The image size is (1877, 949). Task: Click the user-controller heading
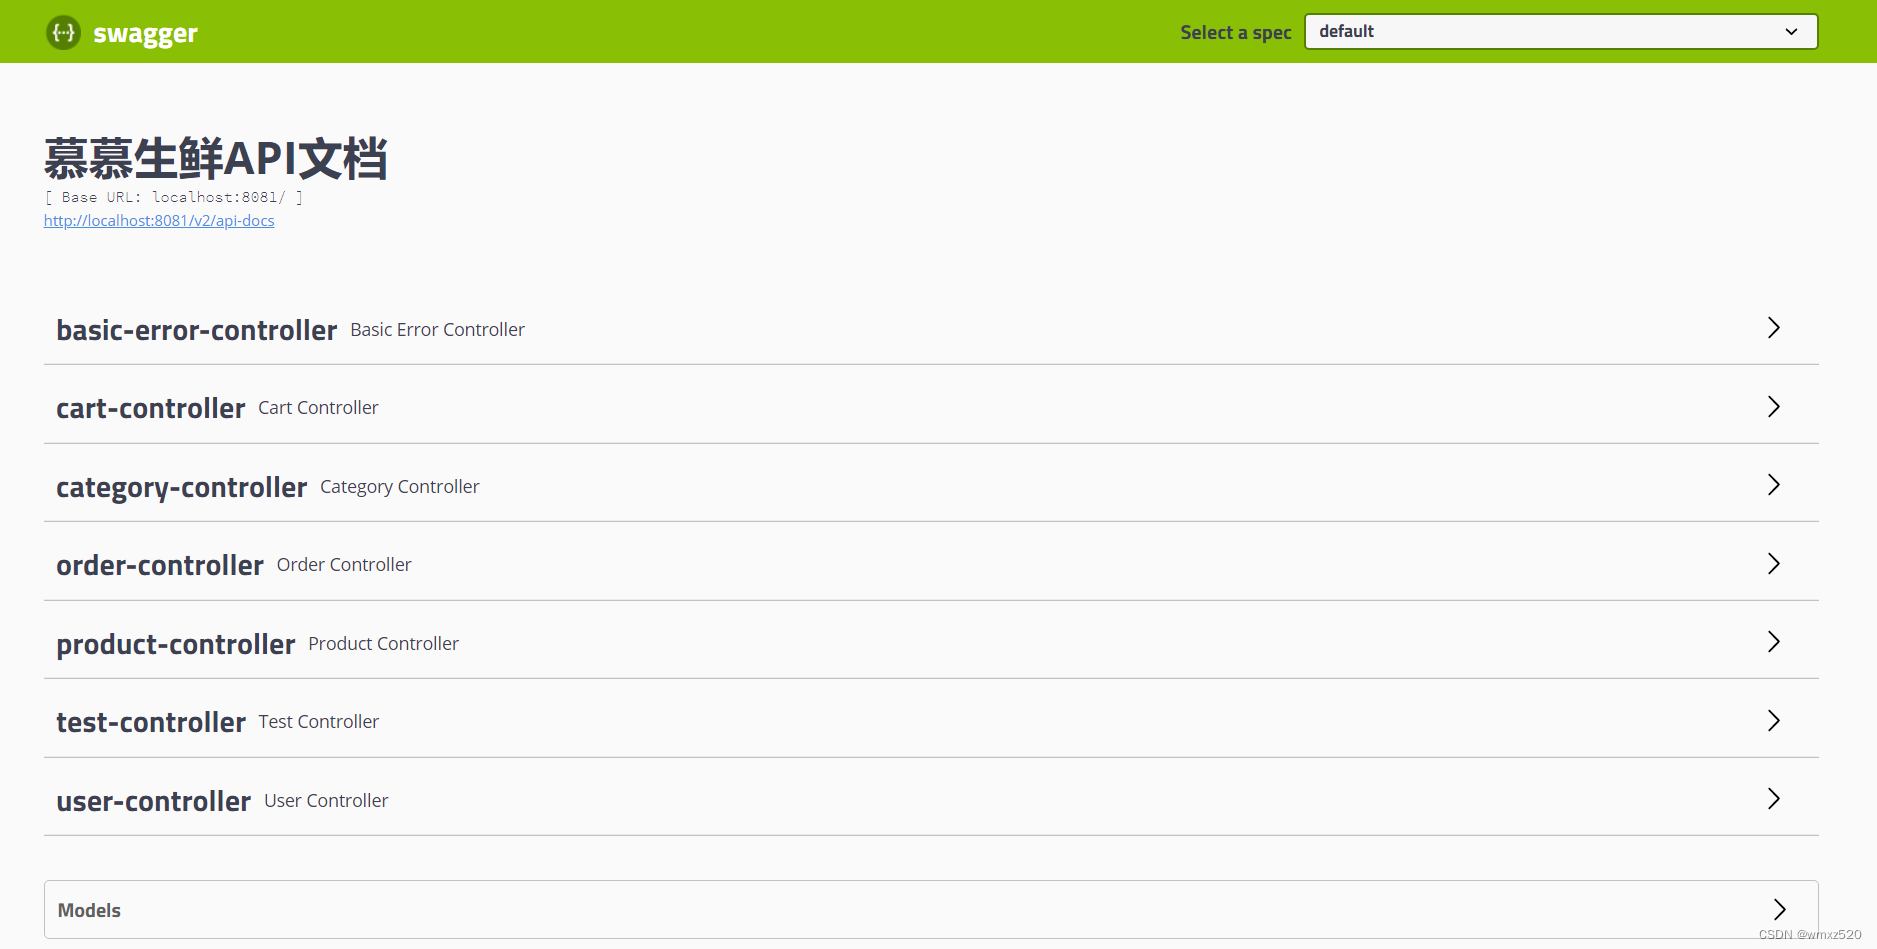[154, 801]
